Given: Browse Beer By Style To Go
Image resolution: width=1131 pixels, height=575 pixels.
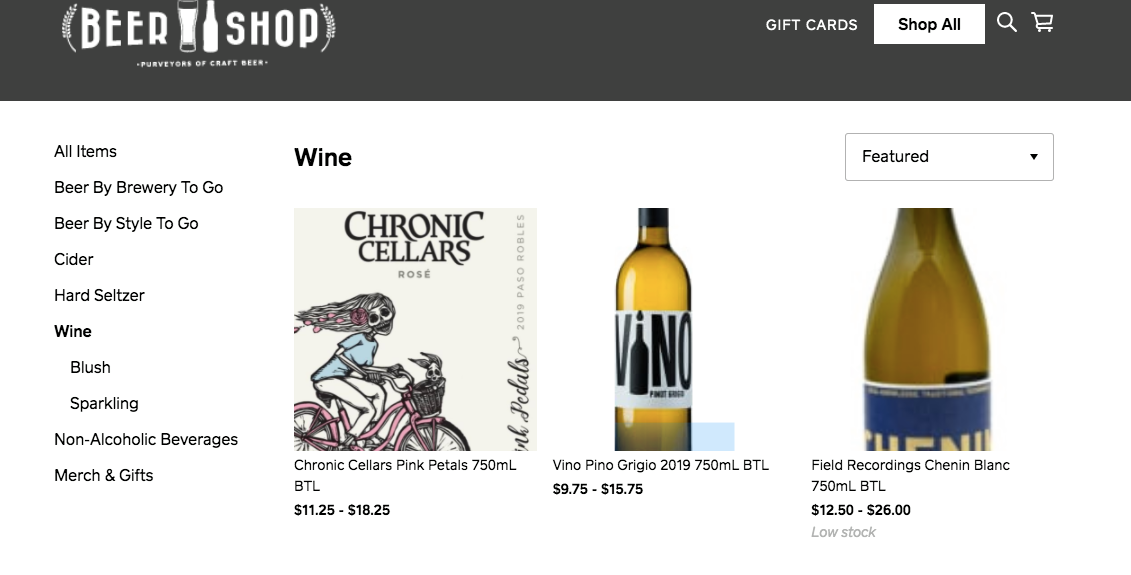Looking at the screenshot, I should 126,223.
